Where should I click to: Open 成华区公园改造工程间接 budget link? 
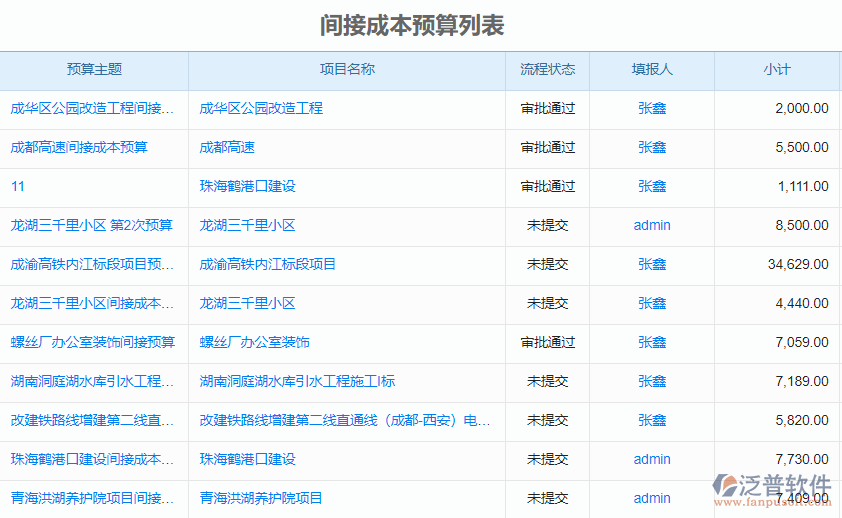pyautogui.click(x=93, y=108)
